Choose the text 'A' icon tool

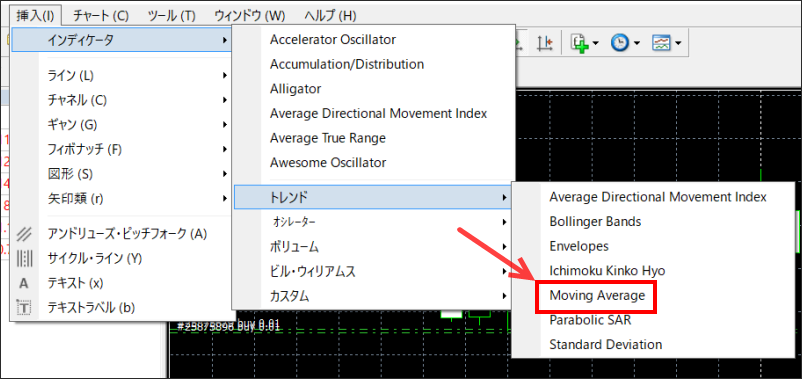(x=24, y=283)
